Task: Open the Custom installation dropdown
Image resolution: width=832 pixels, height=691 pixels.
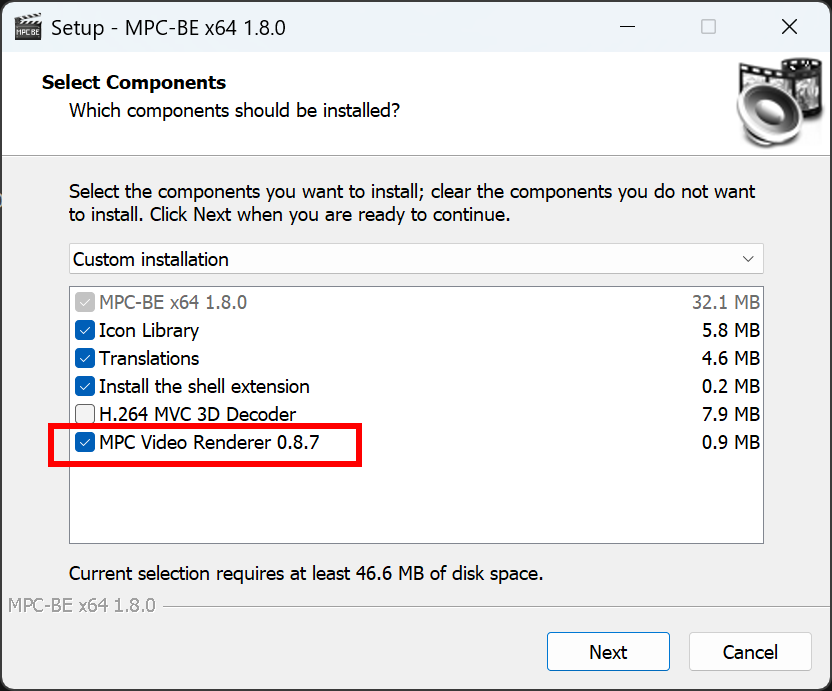Action: click(x=416, y=259)
